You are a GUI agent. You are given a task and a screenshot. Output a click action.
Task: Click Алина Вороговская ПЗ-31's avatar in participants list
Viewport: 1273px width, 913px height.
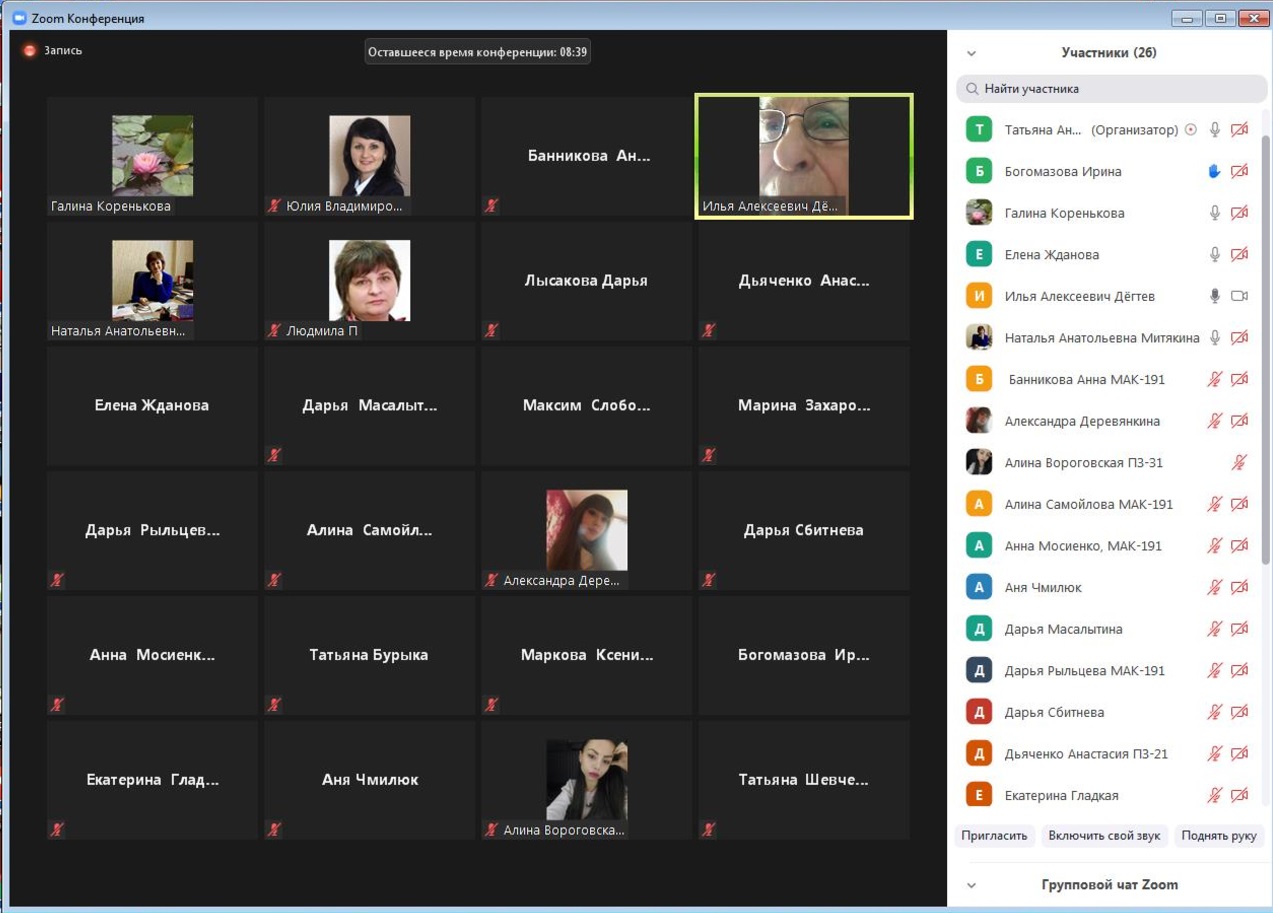(979, 463)
